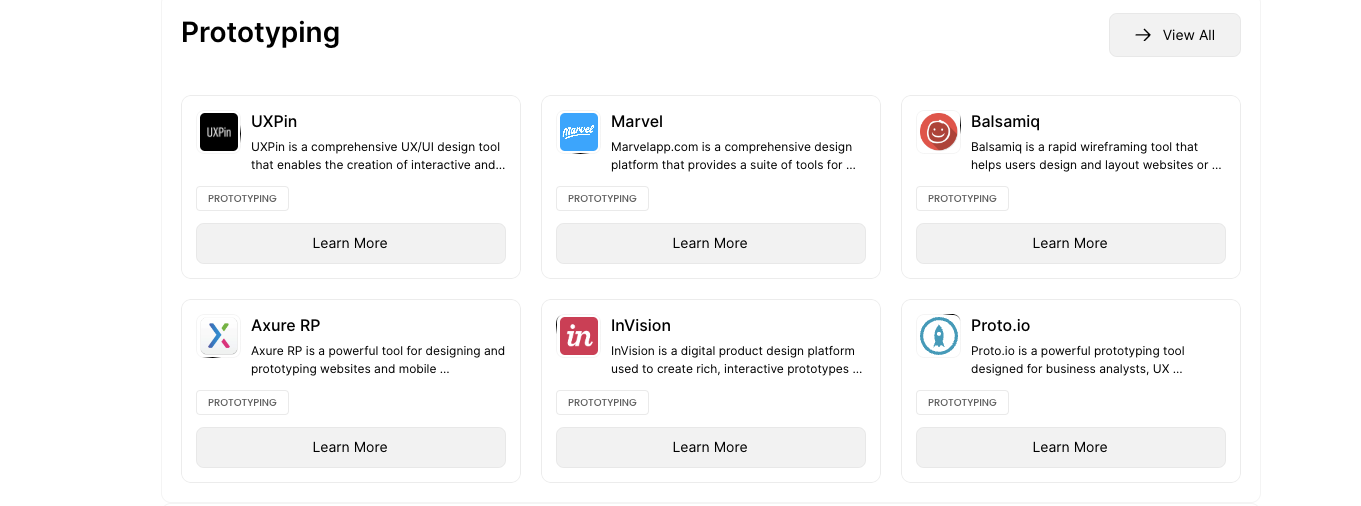This screenshot has height=506, width=1361.
Task: Click the InVision pink logo icon
Action: [x=579, y=336]
